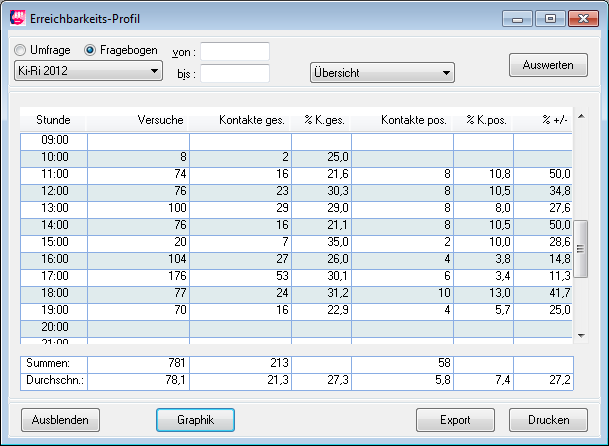Open the Ki-Ri 2012 dropdown
The height and width of the screenshot is (446, 609).
pos(88,71)
